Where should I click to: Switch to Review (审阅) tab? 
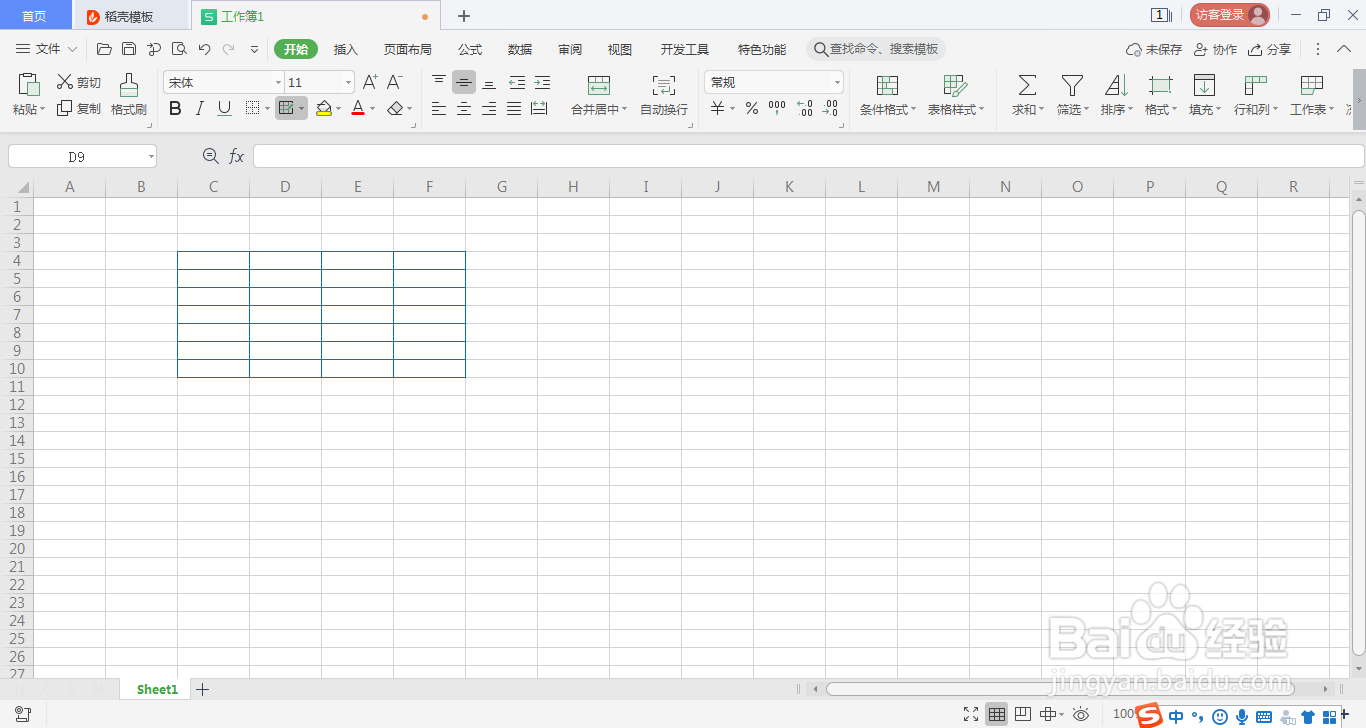click(x=570, y=49)
